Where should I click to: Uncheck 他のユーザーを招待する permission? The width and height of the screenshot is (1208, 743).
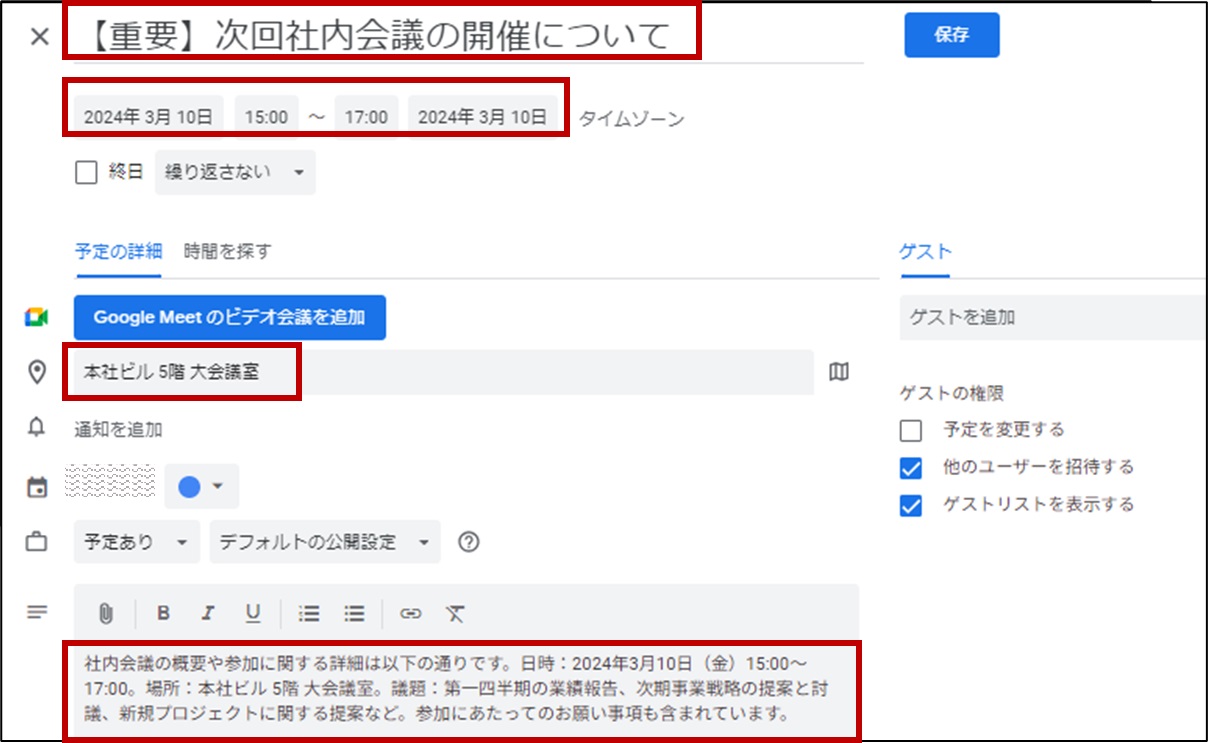tap(910, 467)
